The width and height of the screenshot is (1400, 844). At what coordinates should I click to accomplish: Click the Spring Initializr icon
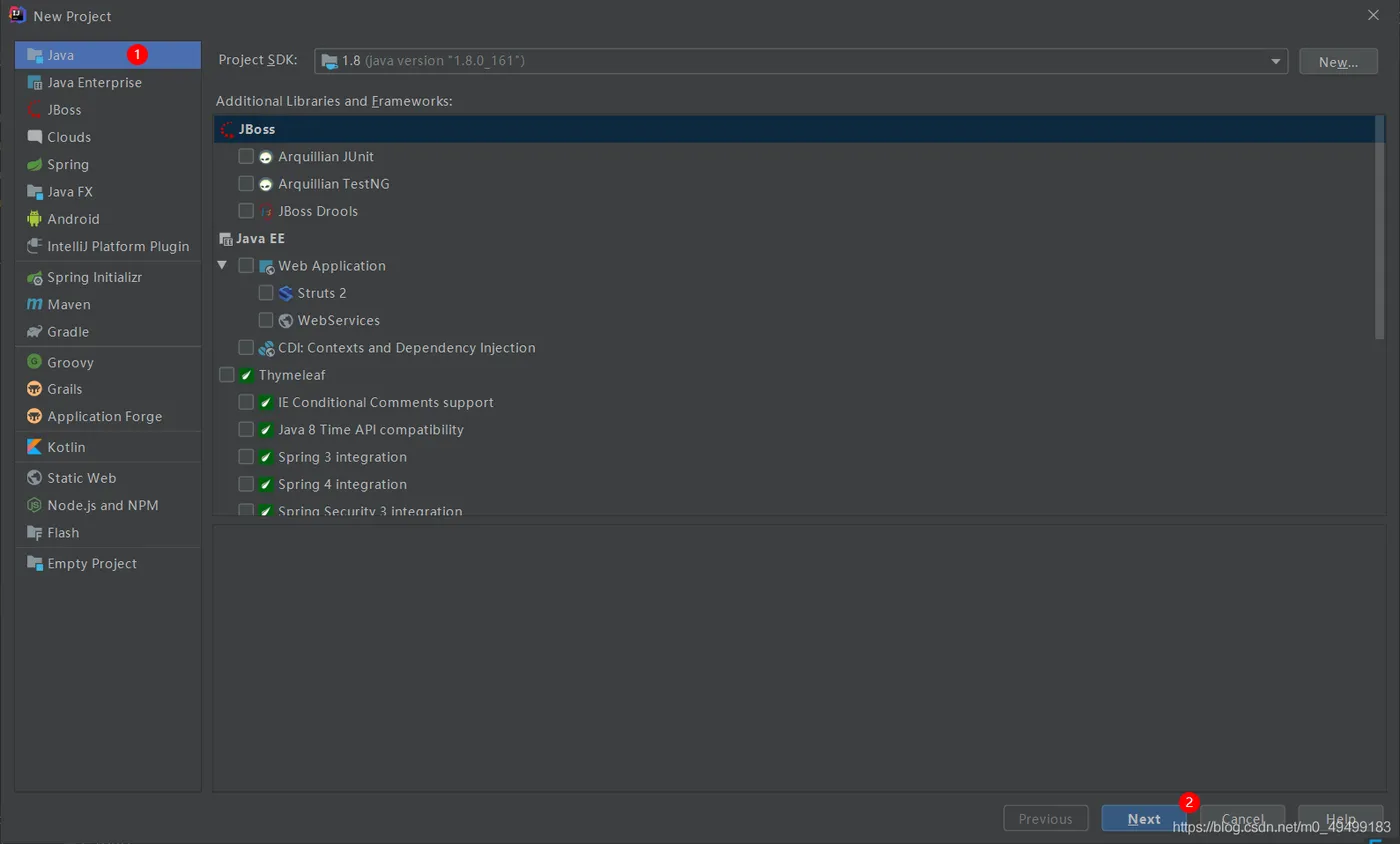(35, 277)
